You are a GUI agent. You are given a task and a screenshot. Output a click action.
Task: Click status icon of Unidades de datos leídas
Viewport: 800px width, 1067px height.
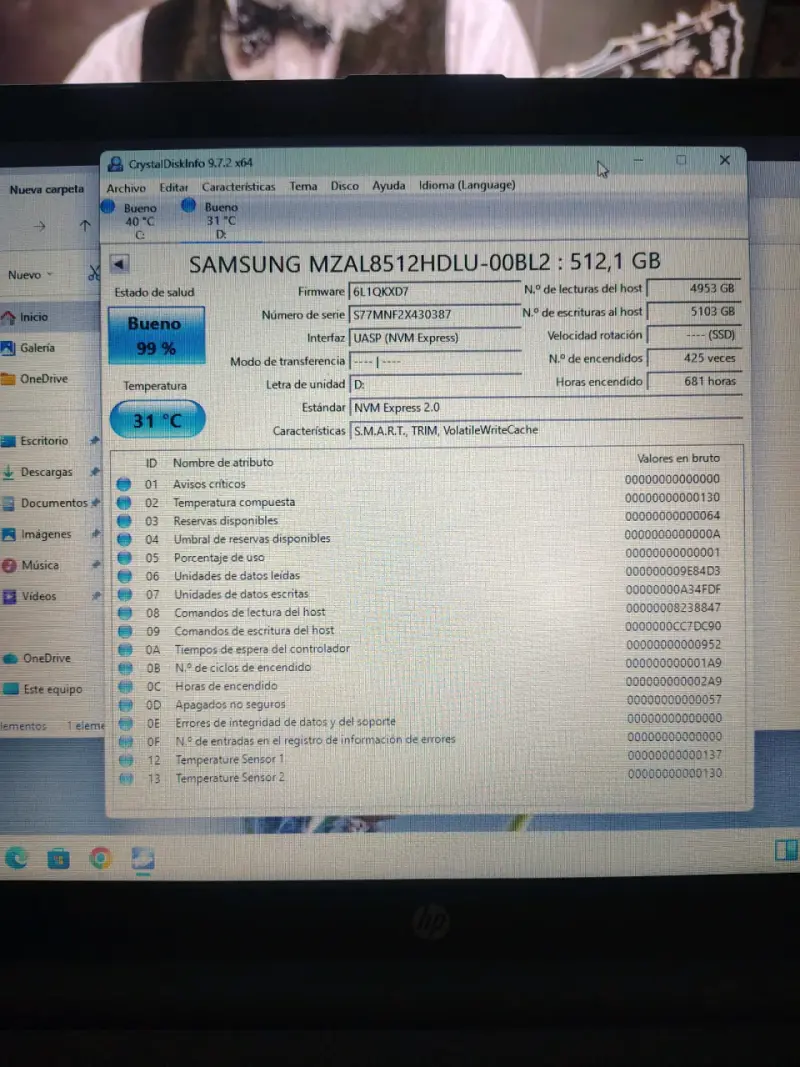[x=124, y=576]
